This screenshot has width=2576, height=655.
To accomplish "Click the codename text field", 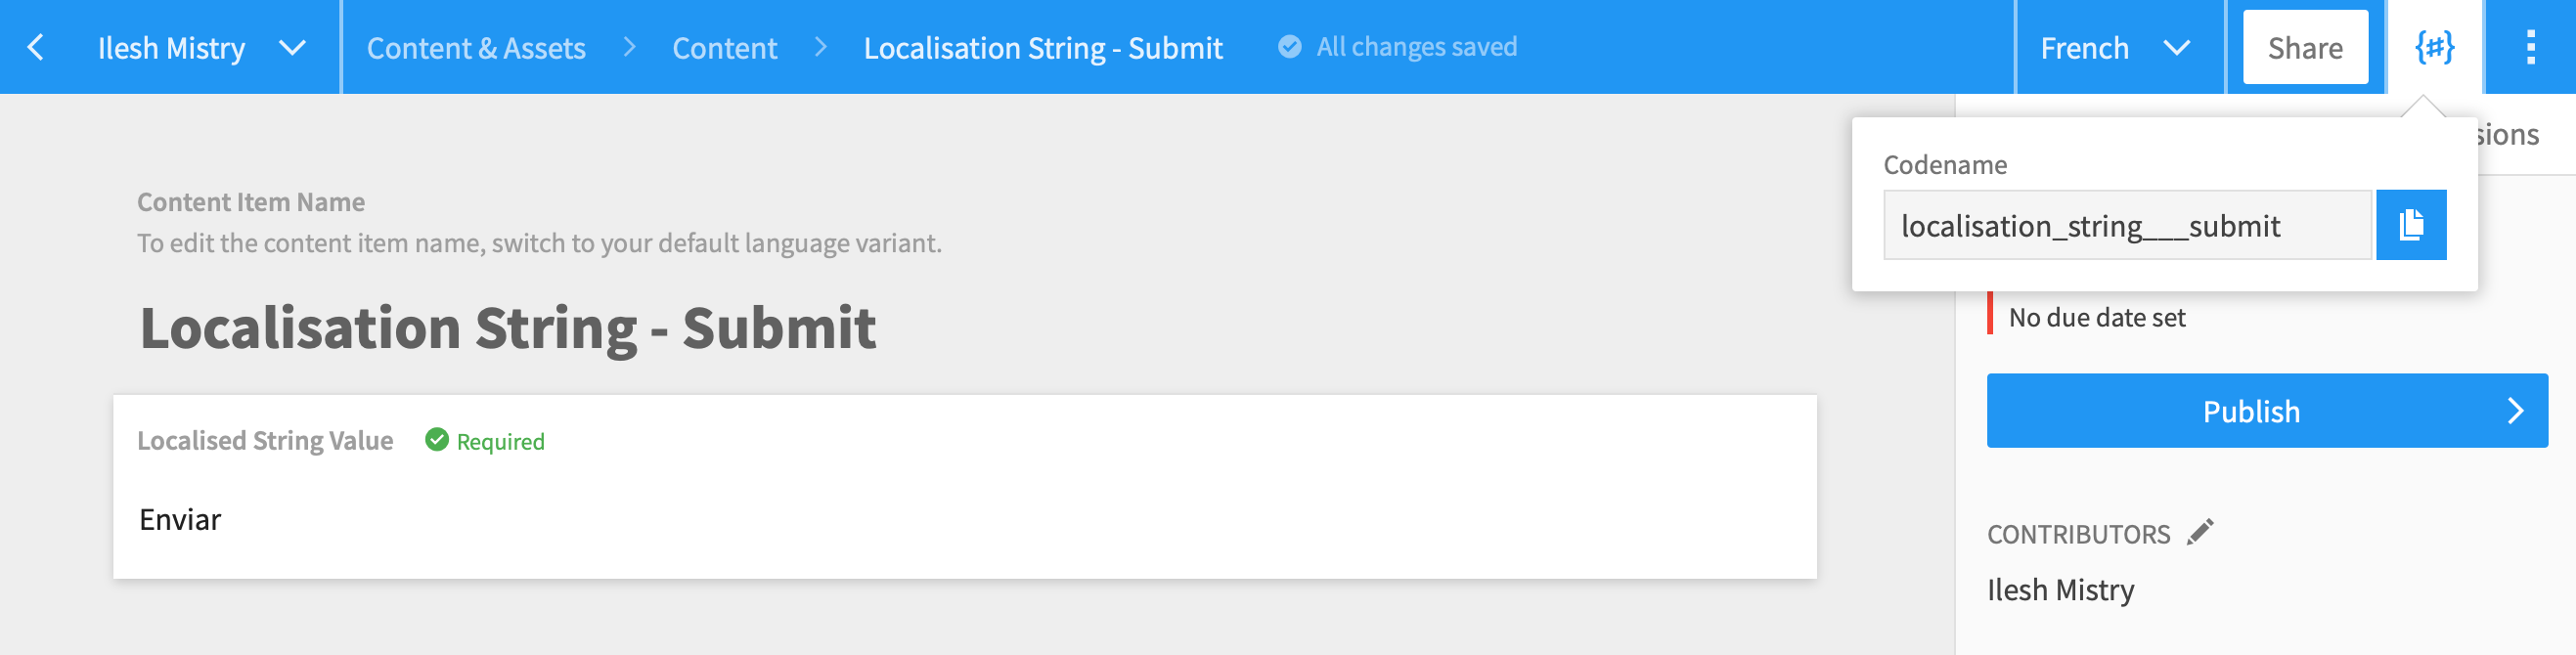I will click(2126, 226).
